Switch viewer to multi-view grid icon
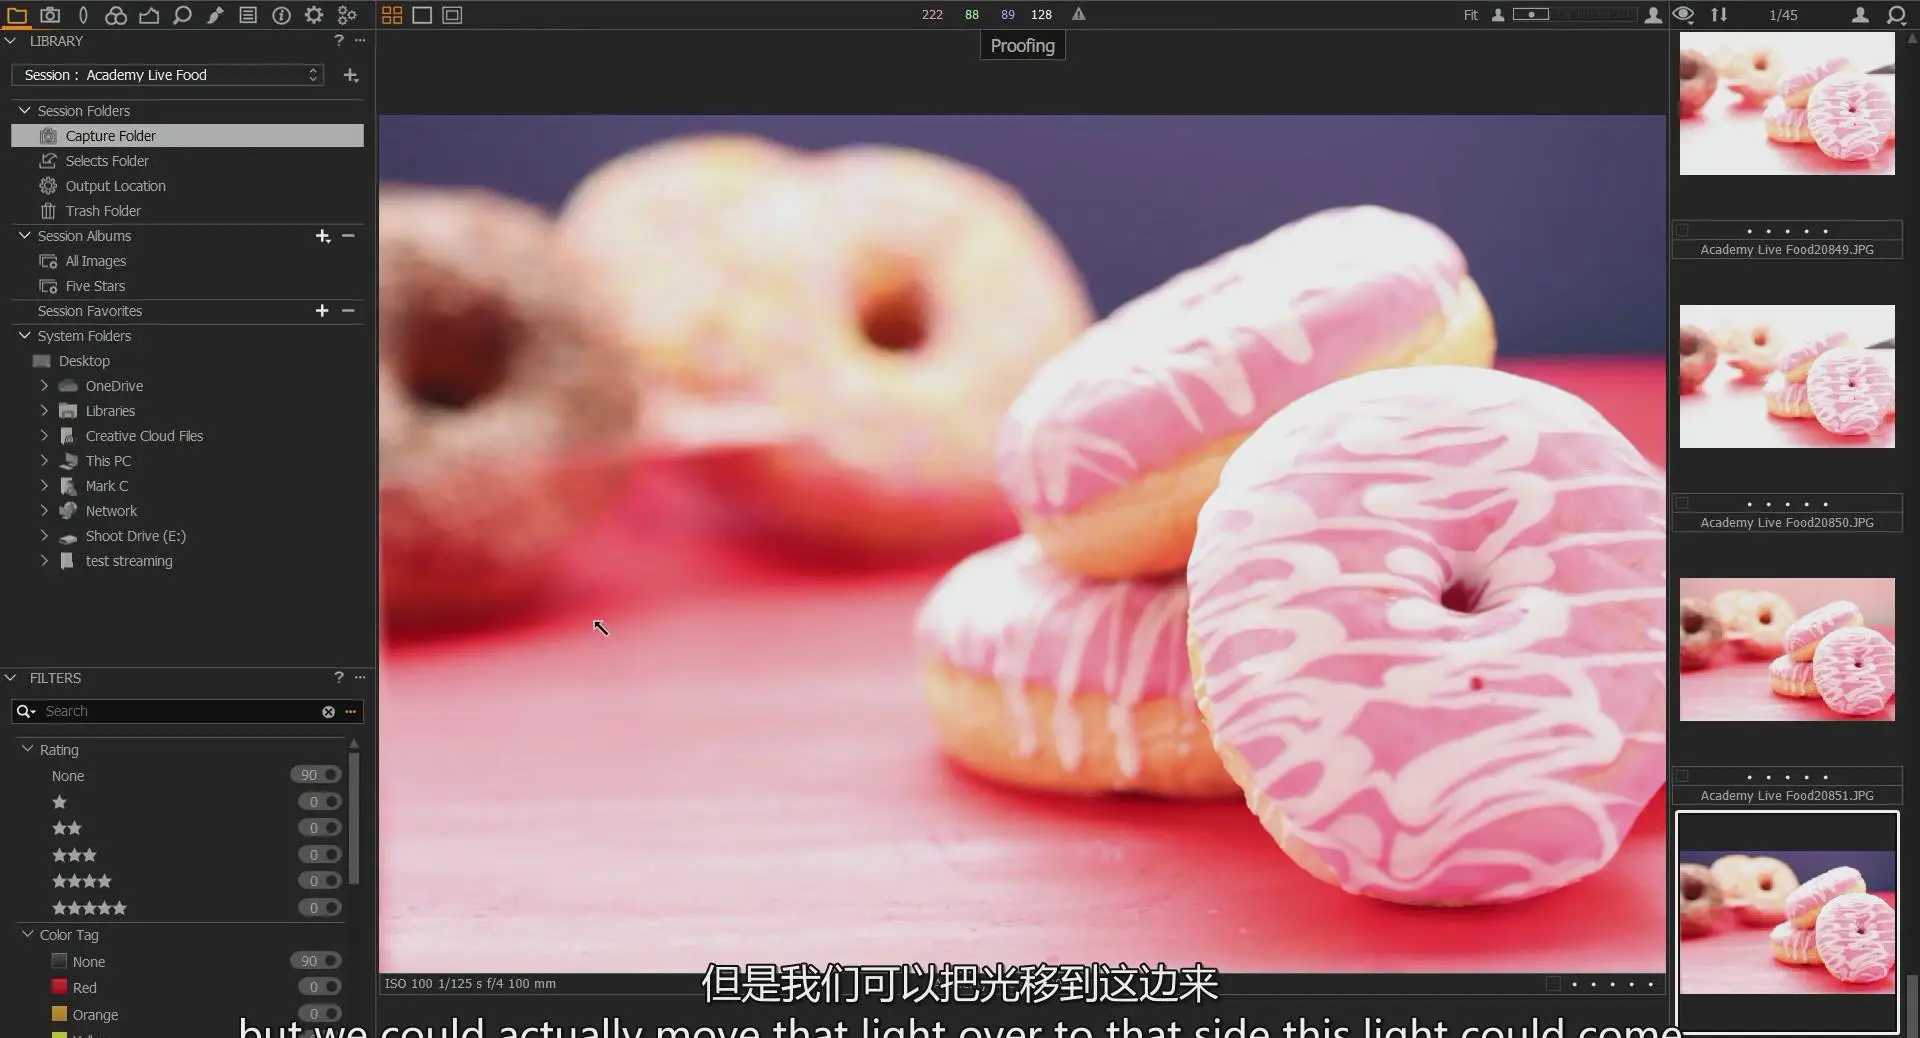The width and height of the screenshot is (1920, 1038). 392,15
